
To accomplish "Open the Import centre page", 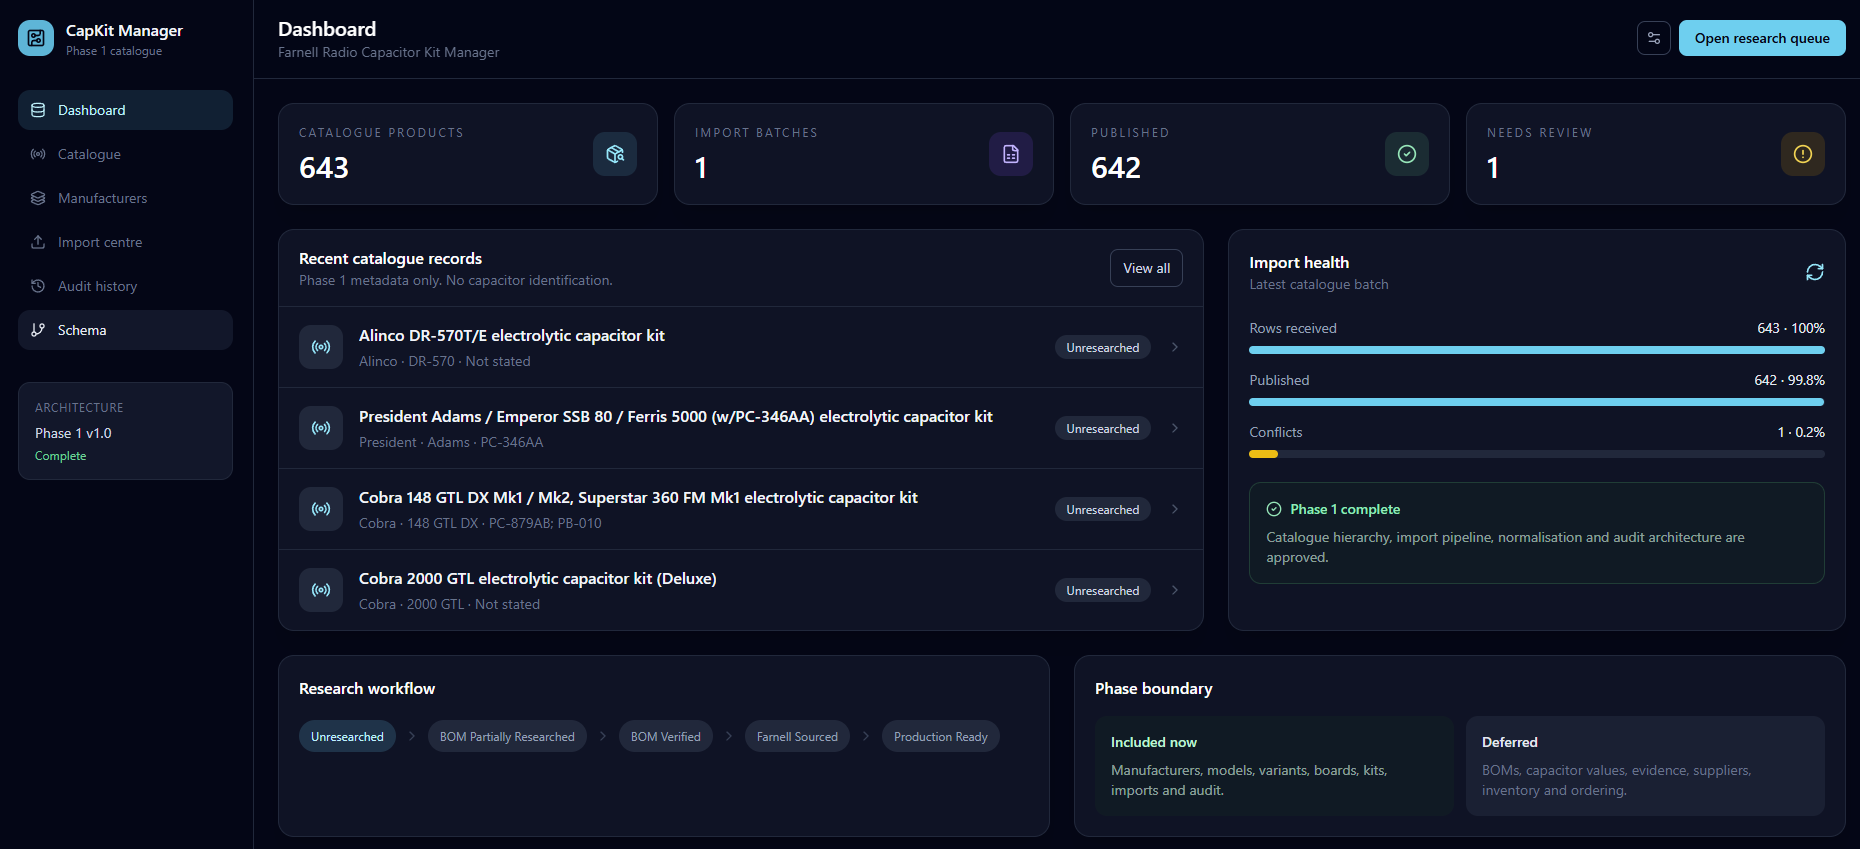I will click(125, 242).
